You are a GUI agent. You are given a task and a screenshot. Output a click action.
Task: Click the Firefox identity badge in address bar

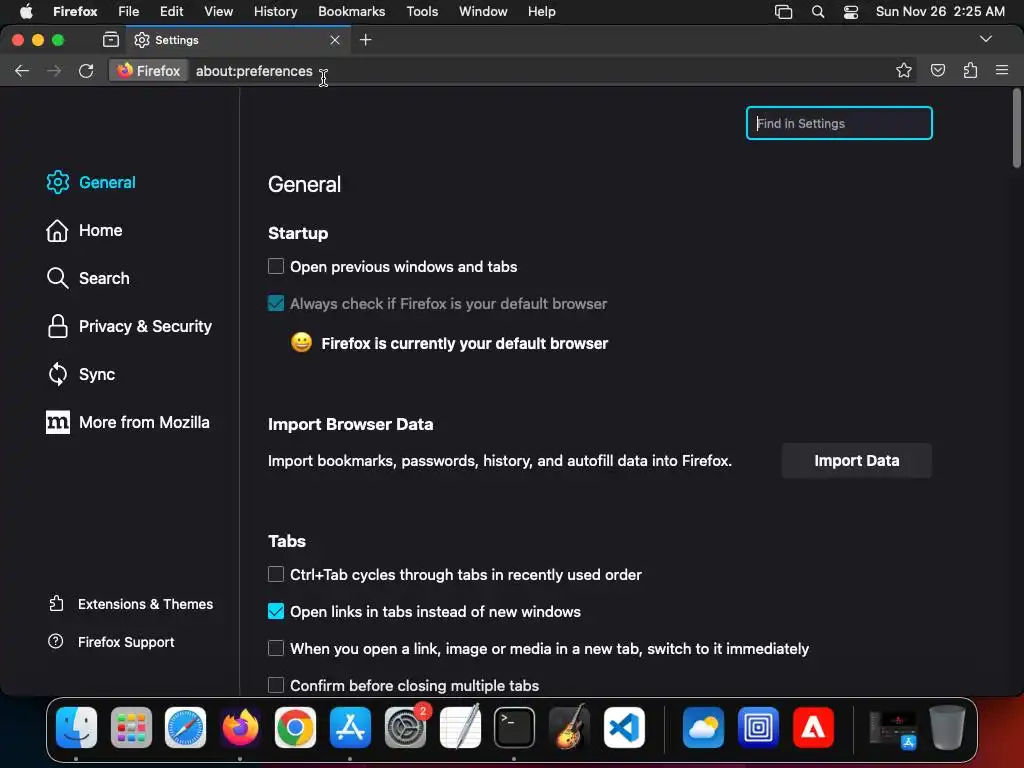[x=149, y=71]
